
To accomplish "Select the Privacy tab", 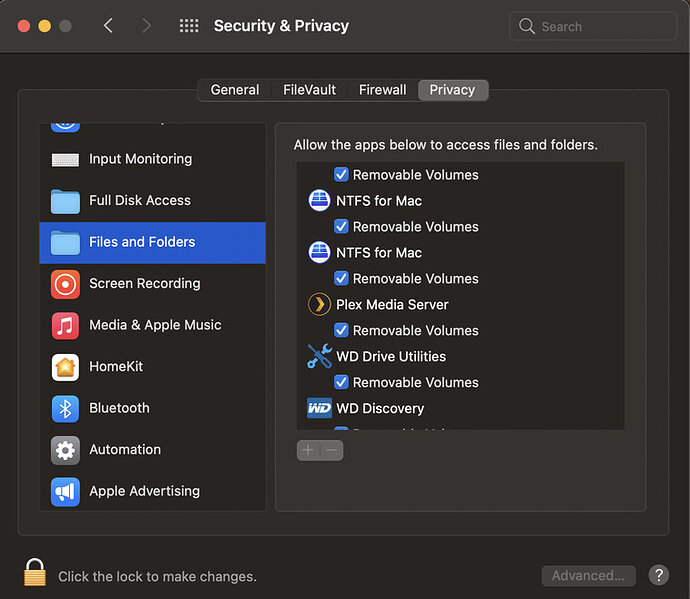I will click(x=452, y=90).
